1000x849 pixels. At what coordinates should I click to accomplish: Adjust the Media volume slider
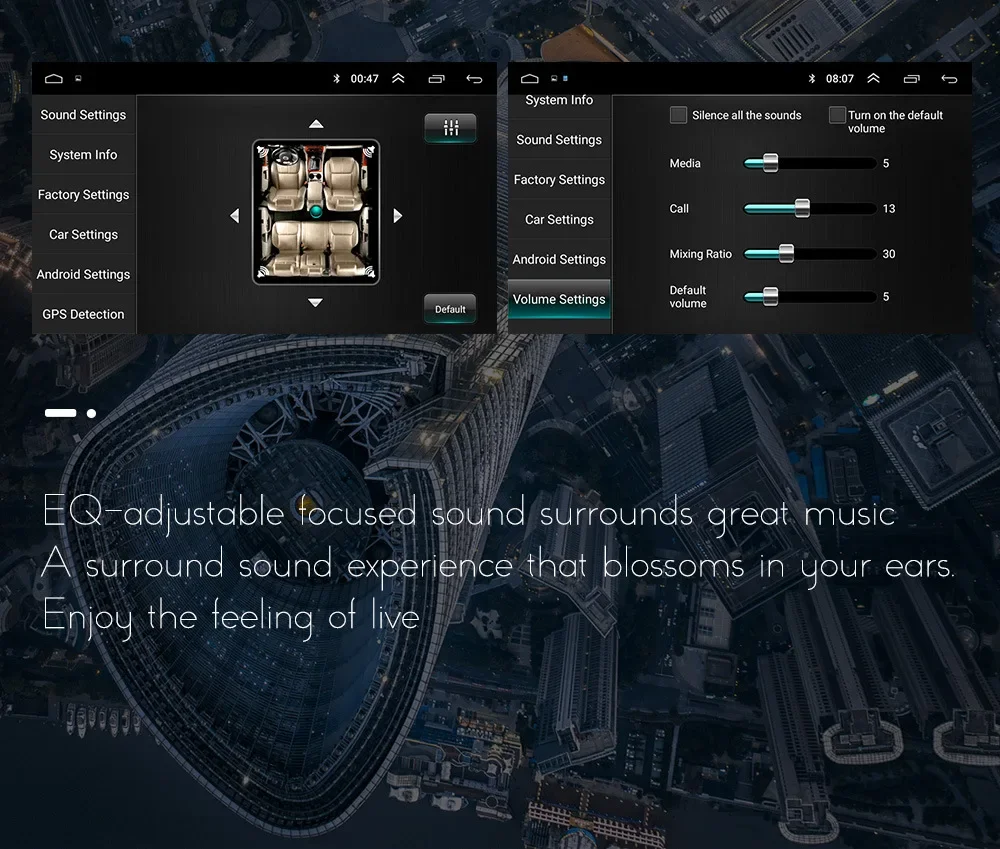pyautogui.click(x=810, y=163)
